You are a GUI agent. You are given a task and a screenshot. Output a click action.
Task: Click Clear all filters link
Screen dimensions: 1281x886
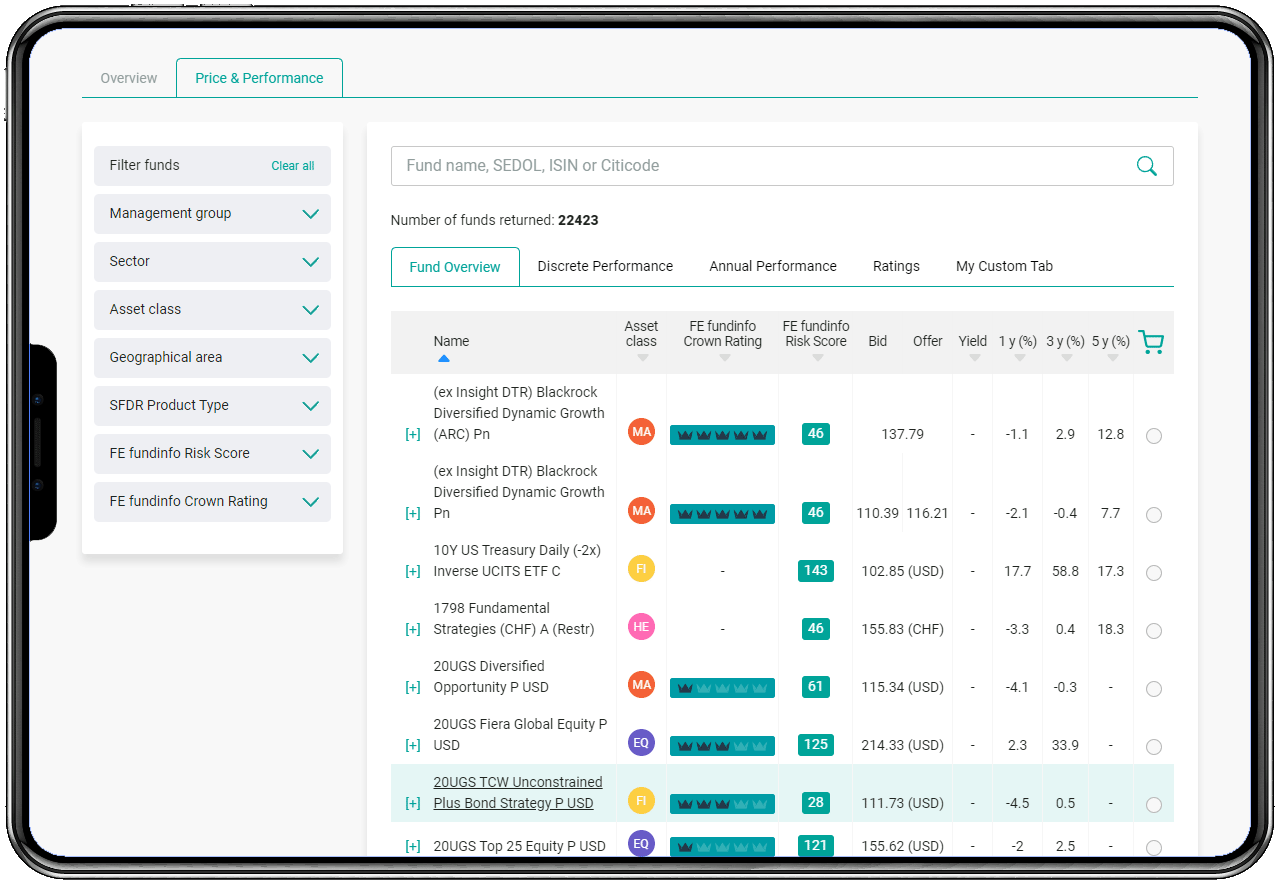(x=293, y=166)
